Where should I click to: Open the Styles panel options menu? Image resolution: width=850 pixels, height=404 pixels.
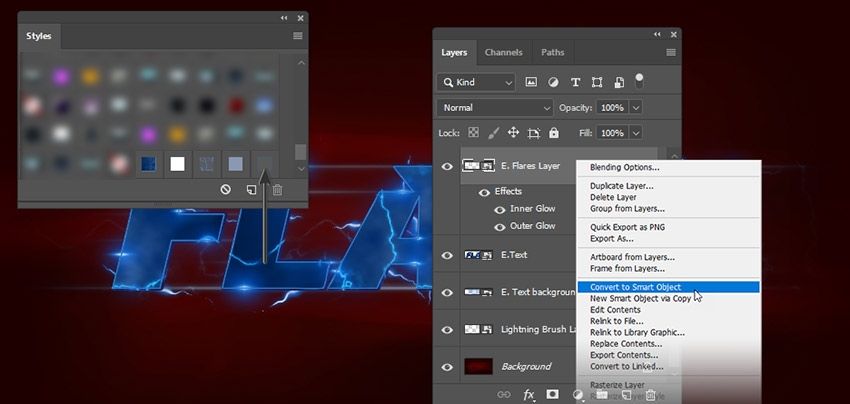tap(298, 36)
